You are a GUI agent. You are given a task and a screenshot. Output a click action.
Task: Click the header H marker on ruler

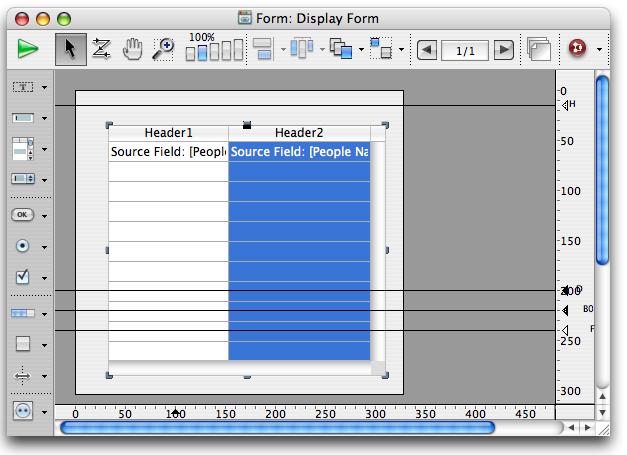pyautogui.click(x=567, y=105)
